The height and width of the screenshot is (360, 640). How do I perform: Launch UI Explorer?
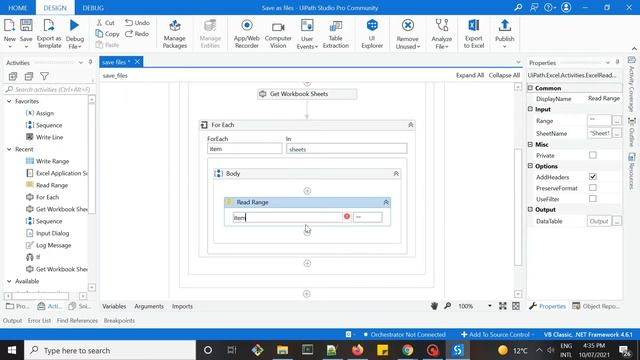click(372, 33)
